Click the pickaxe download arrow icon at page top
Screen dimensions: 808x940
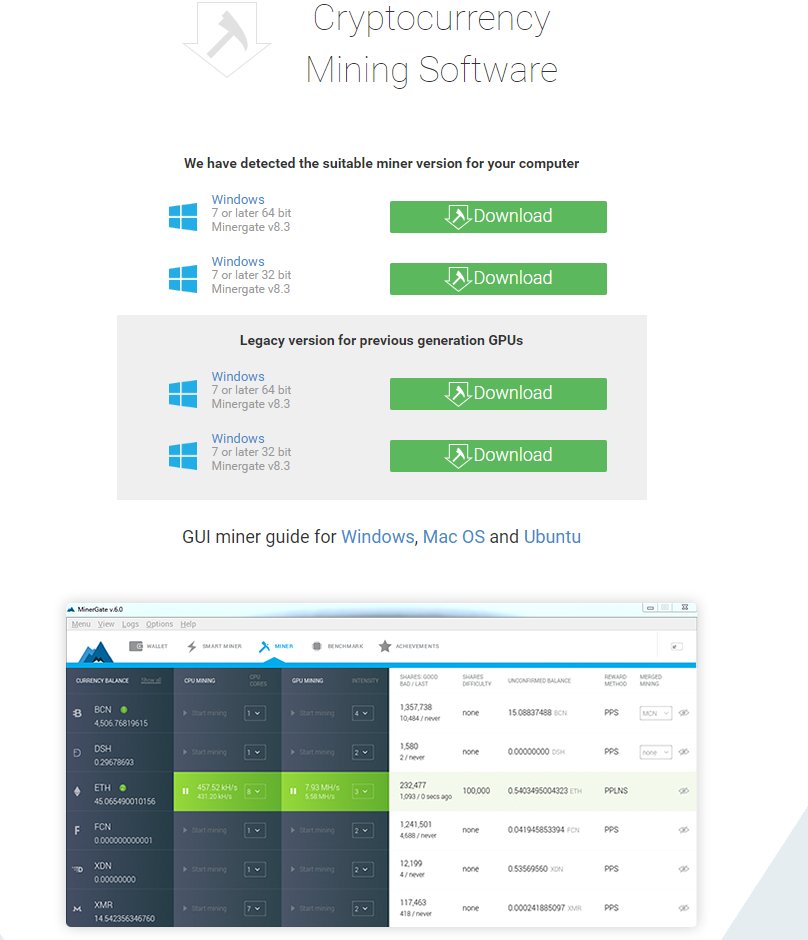[x=227, y=38]
